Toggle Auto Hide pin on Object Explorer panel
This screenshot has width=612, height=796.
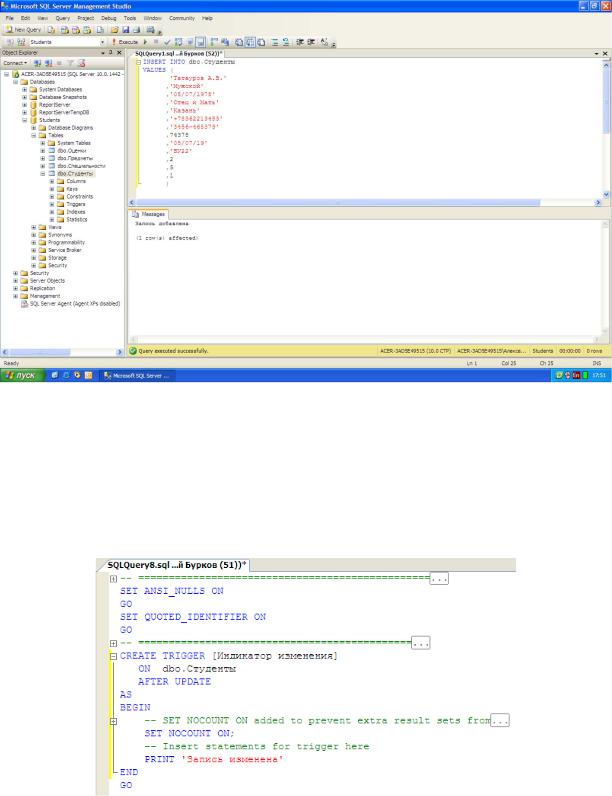point(111,53)
